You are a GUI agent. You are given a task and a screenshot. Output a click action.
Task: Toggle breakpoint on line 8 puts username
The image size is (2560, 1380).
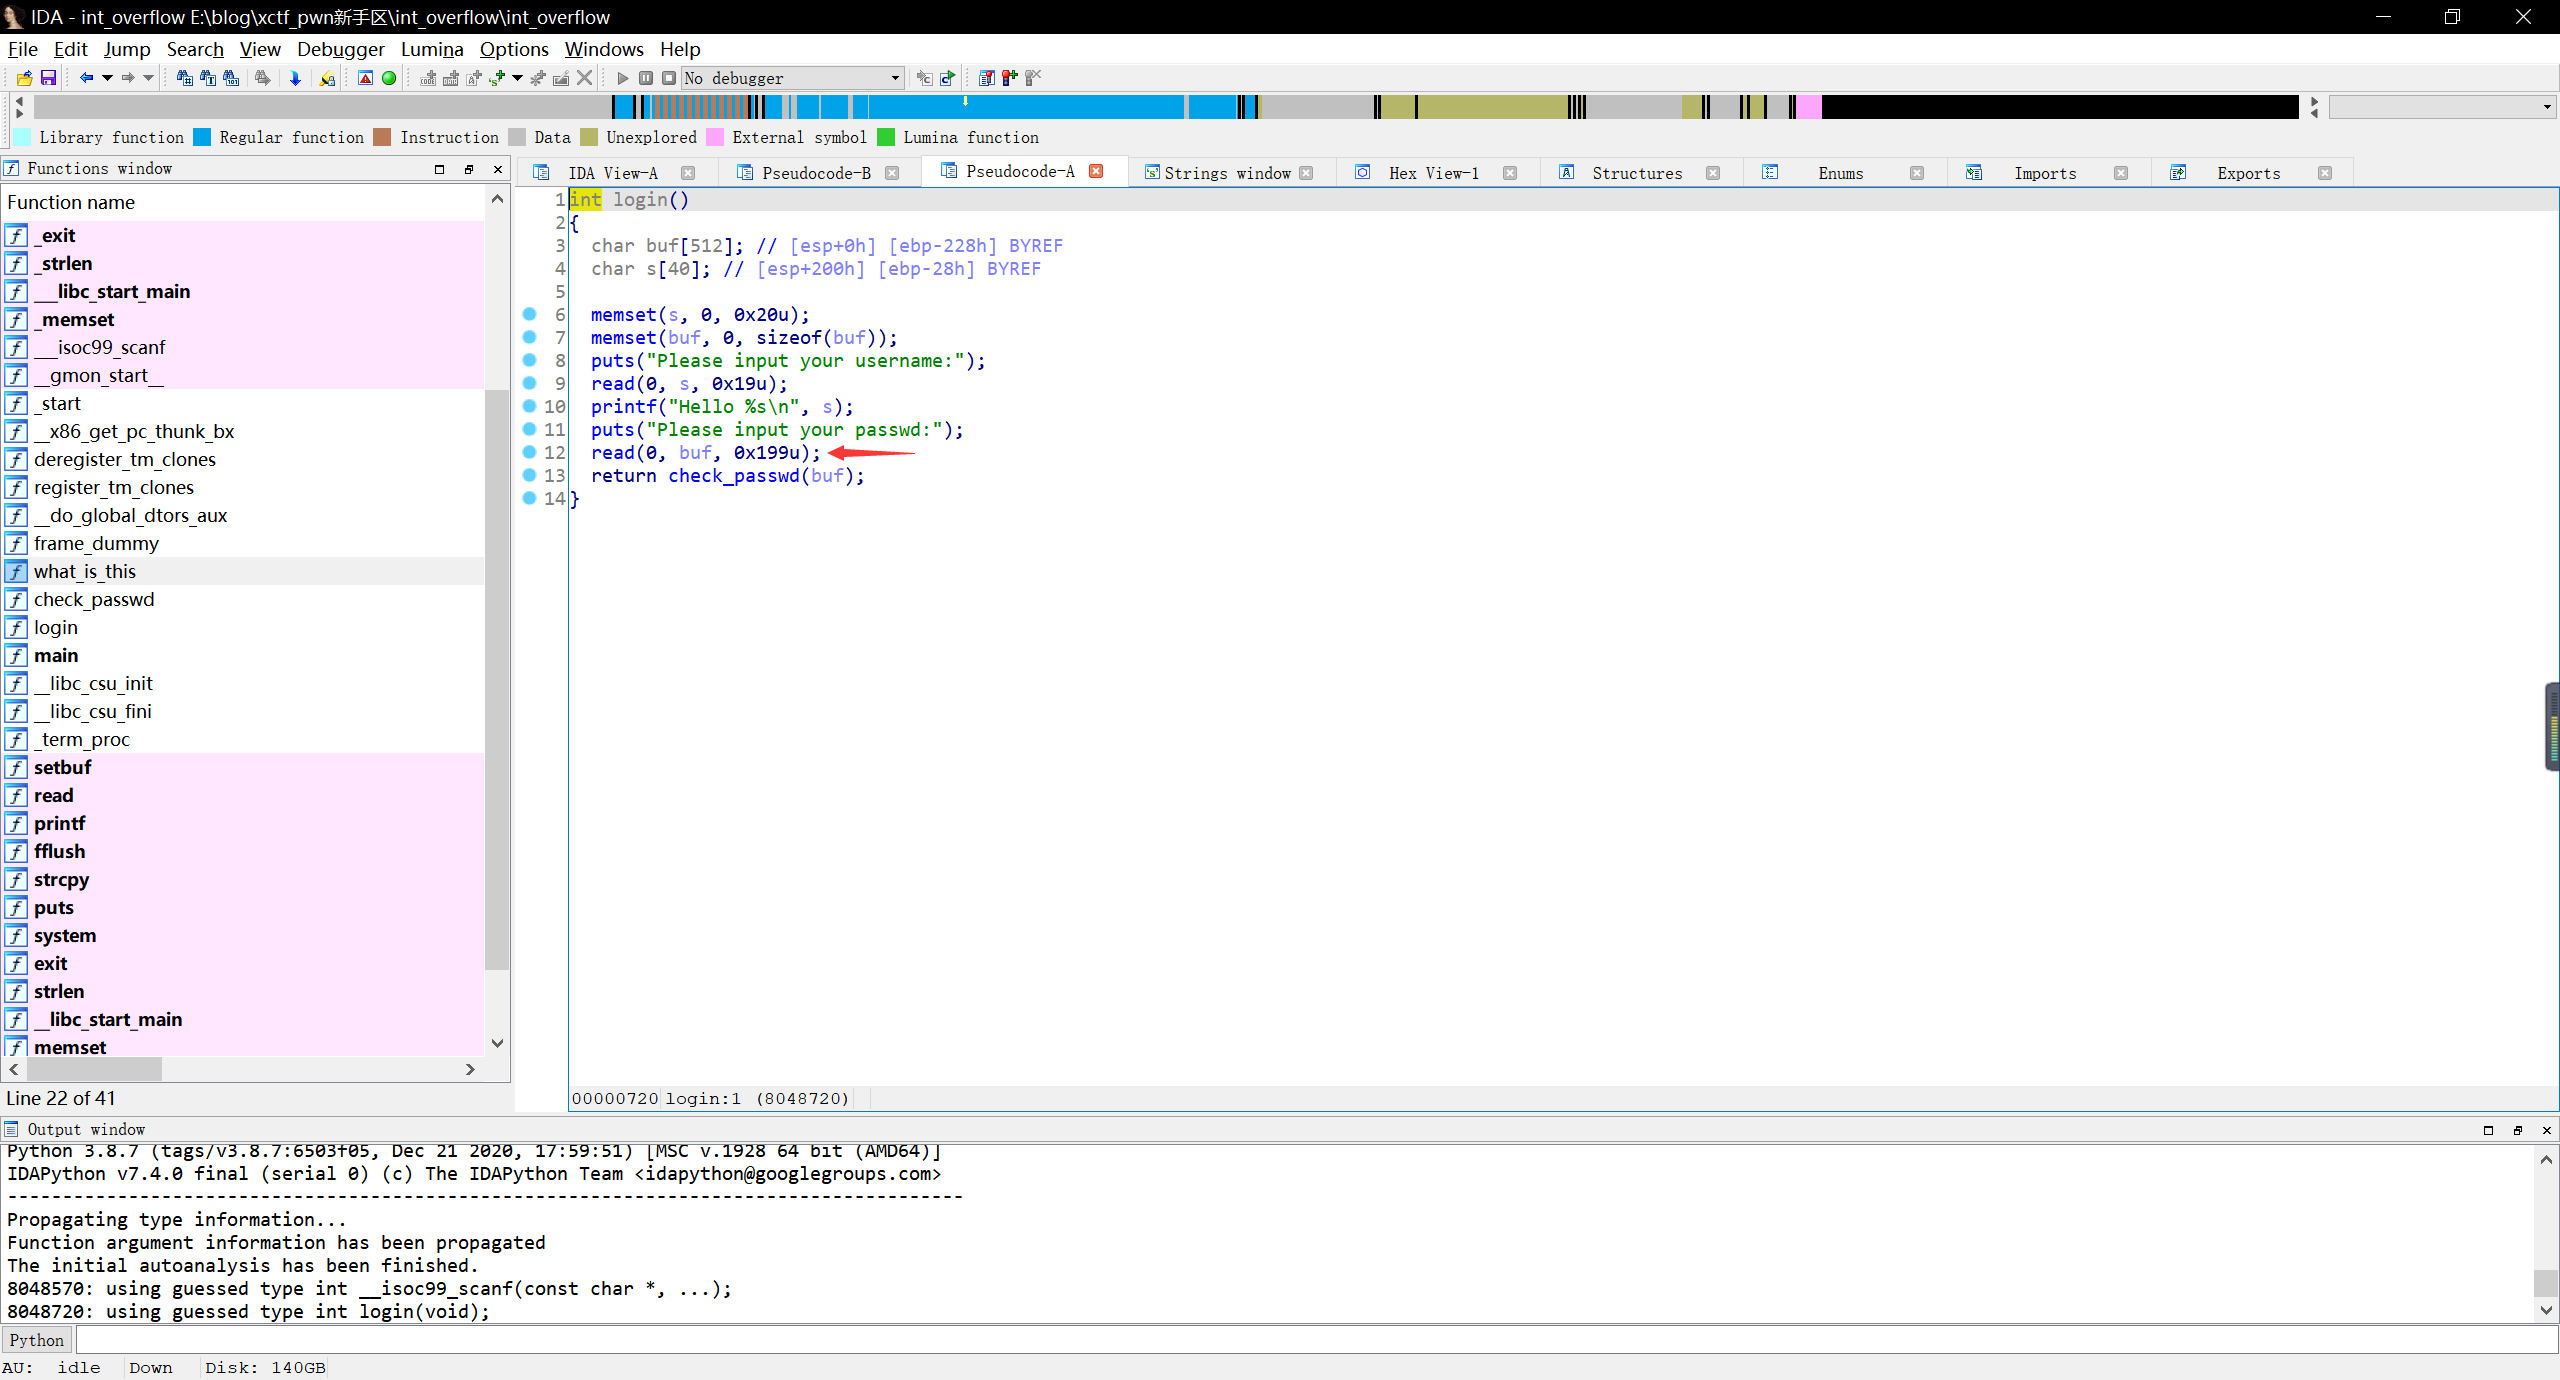point(530,360)
